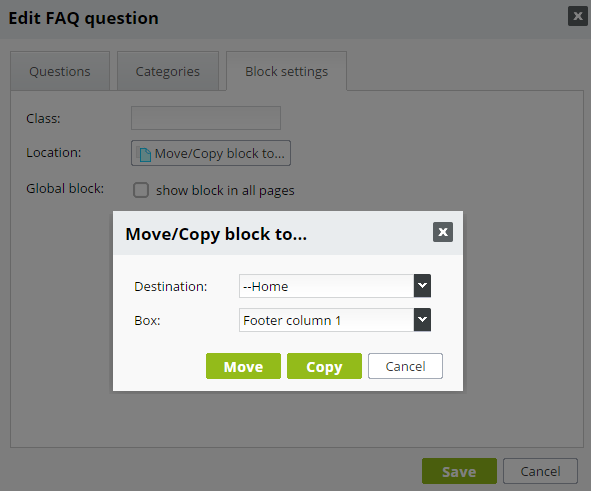Viewport: 591px width, 491px height.
Task: Click the show block in all pages label
Action: pyautogui.click(x=225, y=190)
